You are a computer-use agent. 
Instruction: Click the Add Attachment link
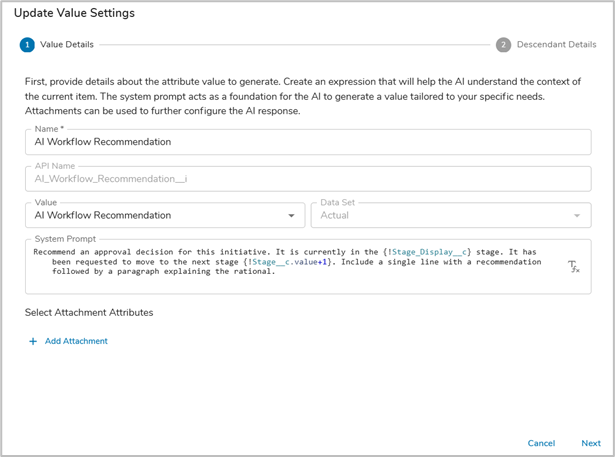point(76,341)
